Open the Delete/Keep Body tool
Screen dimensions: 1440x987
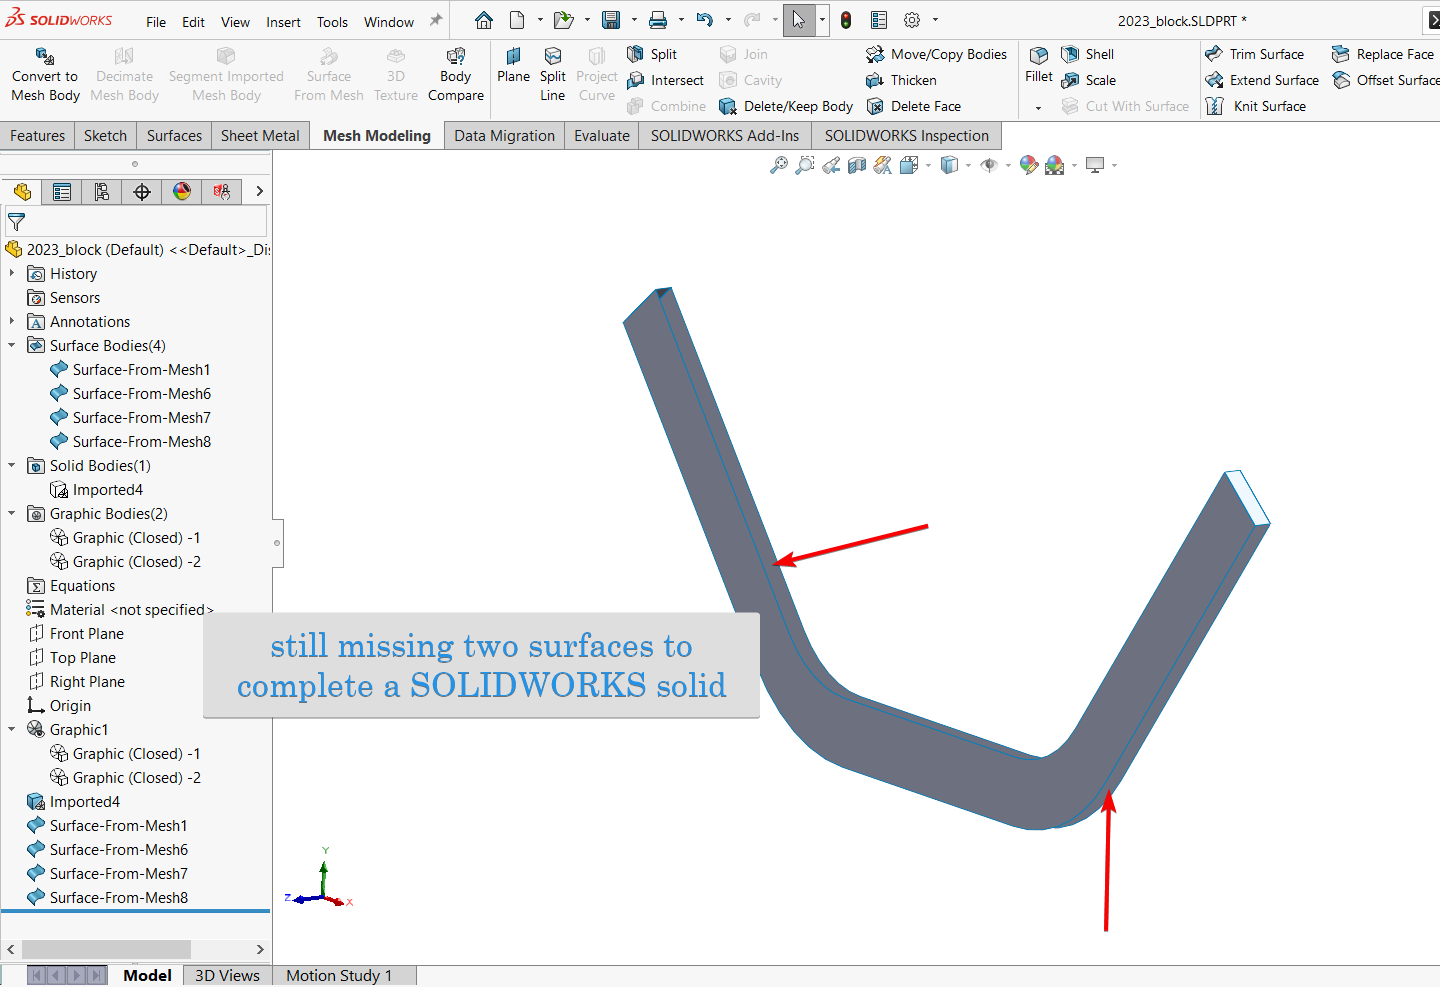tap(786, 106)
